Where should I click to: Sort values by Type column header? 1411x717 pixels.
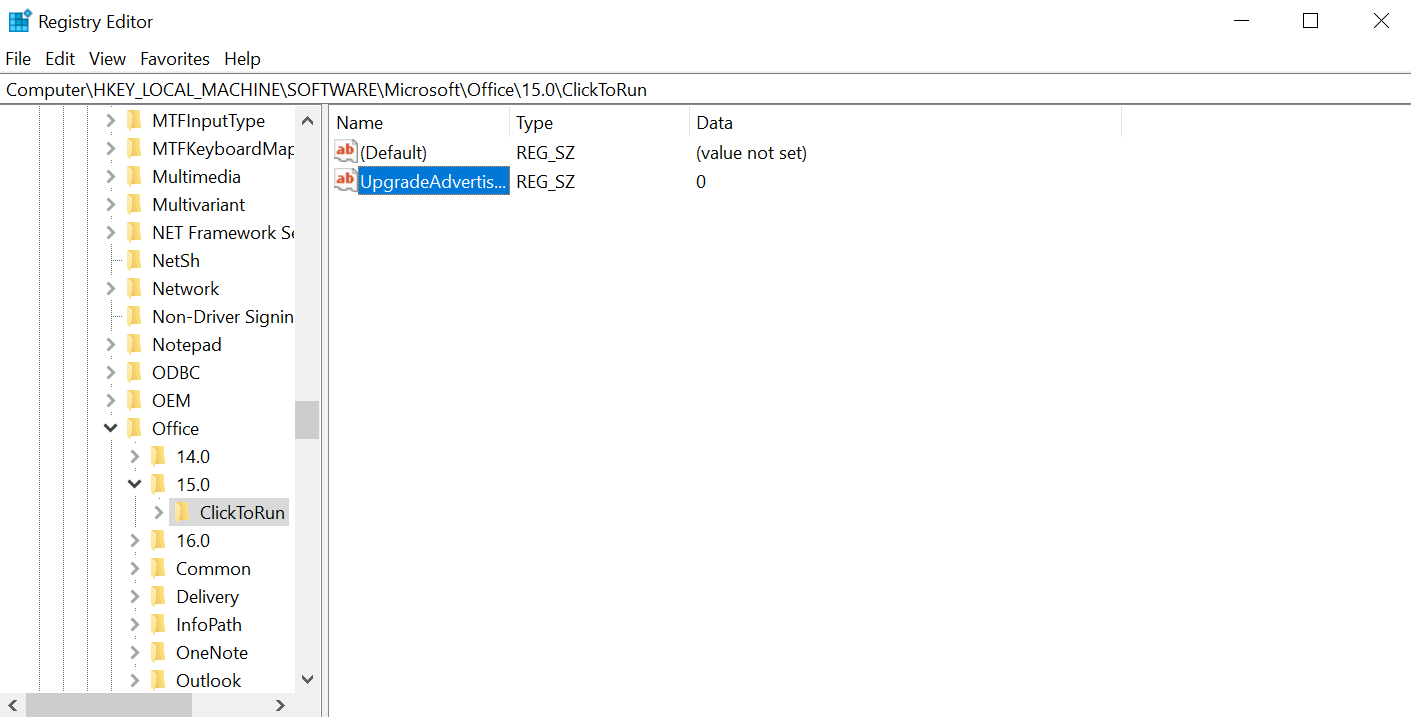click(x=600, y=123)
